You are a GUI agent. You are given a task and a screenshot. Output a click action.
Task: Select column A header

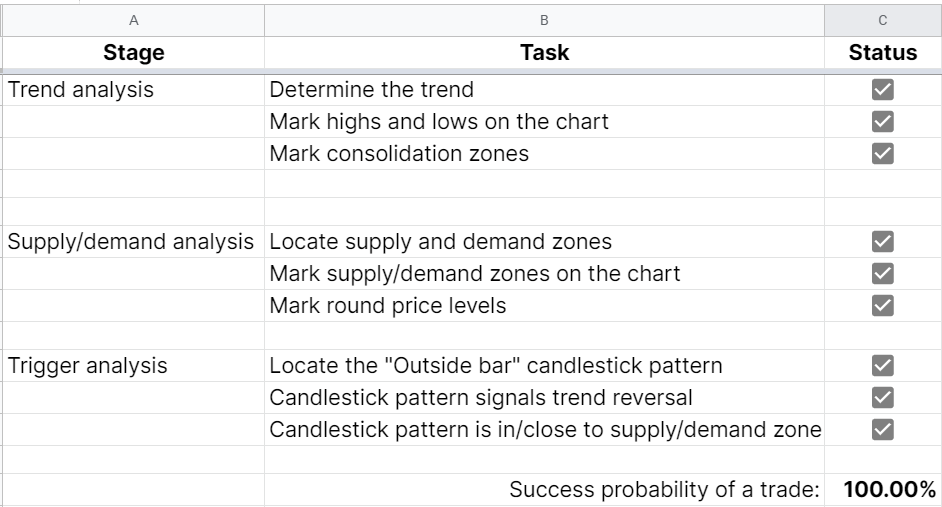coord(133,19)
